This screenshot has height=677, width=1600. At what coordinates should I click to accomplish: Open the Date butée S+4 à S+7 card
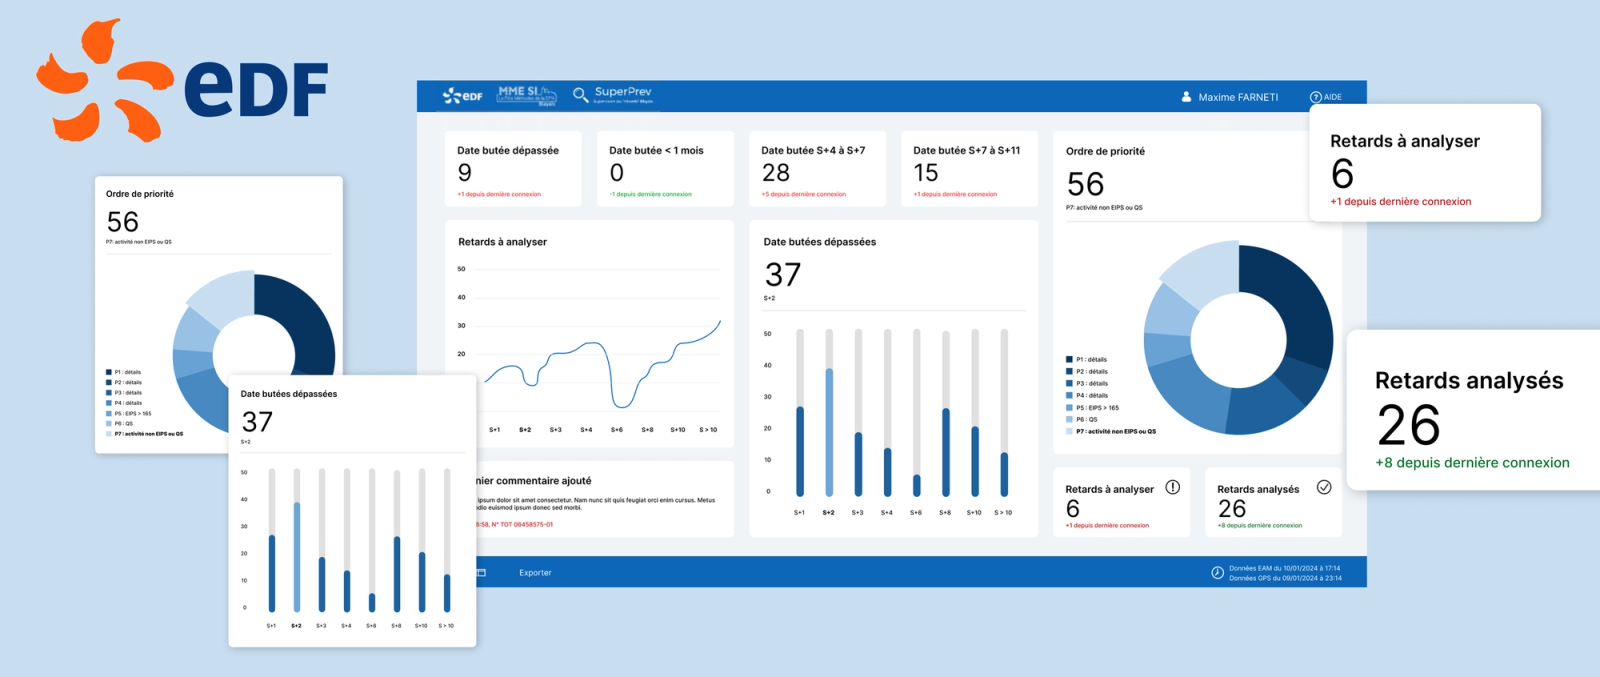[x=817, y=169]
